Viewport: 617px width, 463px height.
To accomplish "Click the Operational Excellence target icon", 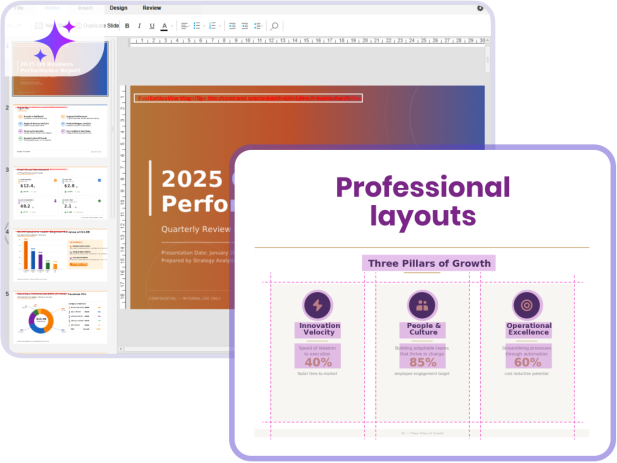I will tap(527, 305).
